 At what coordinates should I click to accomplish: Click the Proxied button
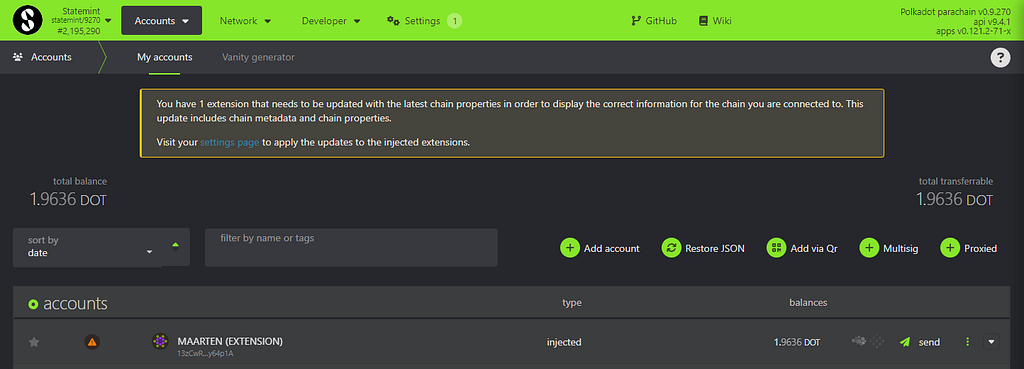pos(968,248)
